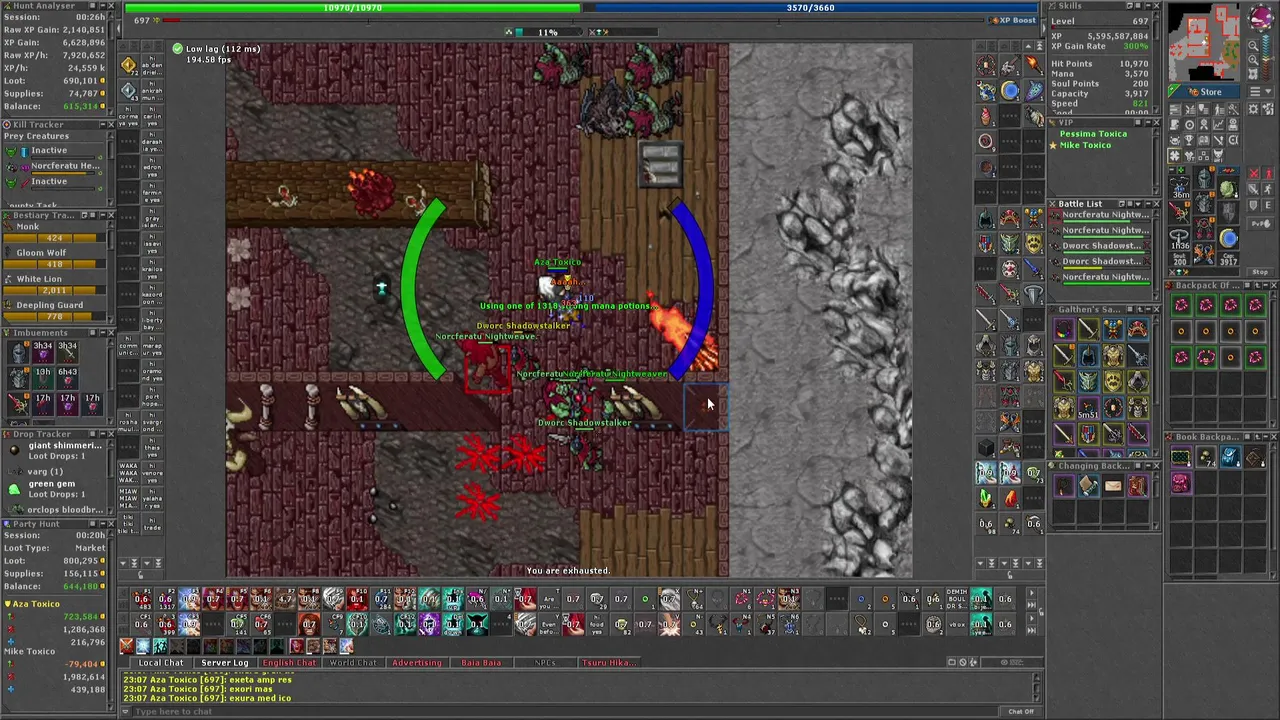Open the Server Log tab

click(x=225, y=662)
